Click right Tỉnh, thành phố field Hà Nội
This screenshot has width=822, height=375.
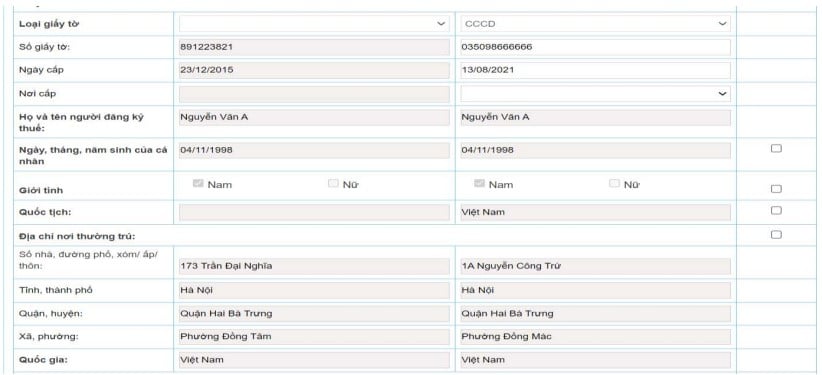click(595, 291)
